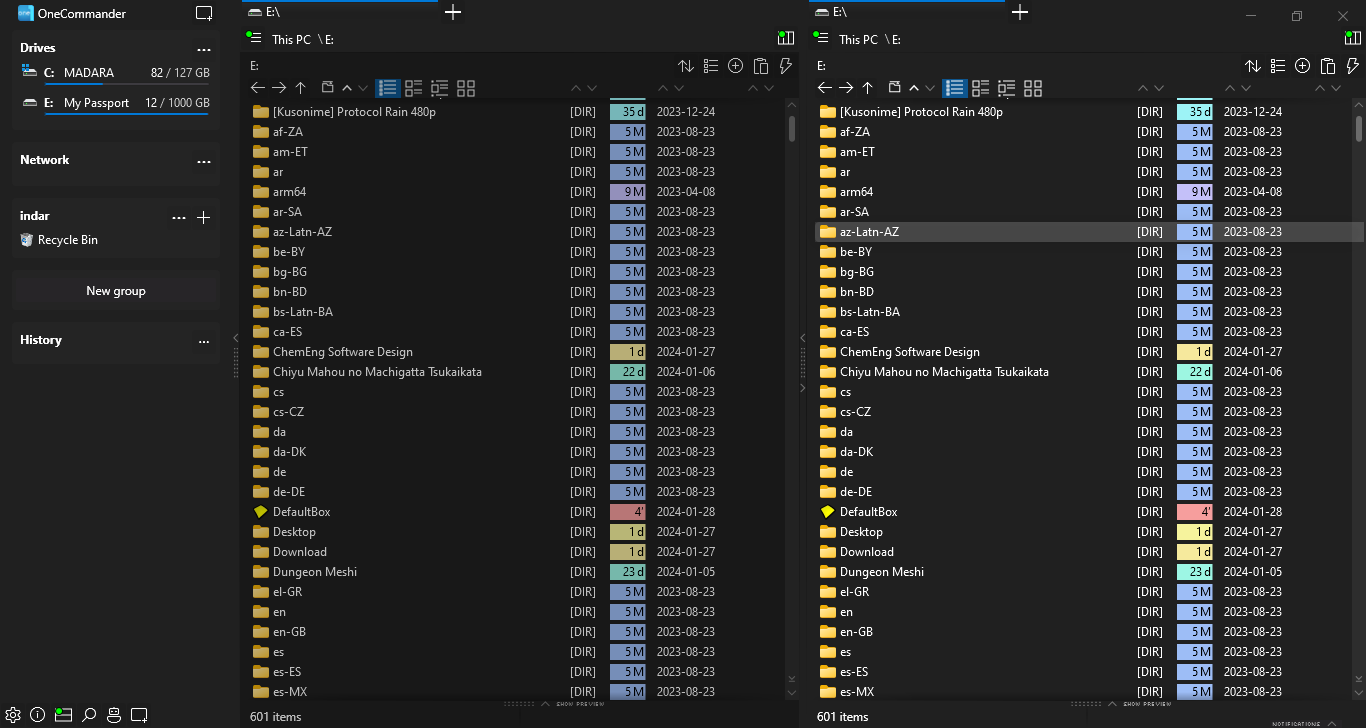Open the search magnifier in the status bar
This screenshot has width=1366, height=728.
coord(89,715)
